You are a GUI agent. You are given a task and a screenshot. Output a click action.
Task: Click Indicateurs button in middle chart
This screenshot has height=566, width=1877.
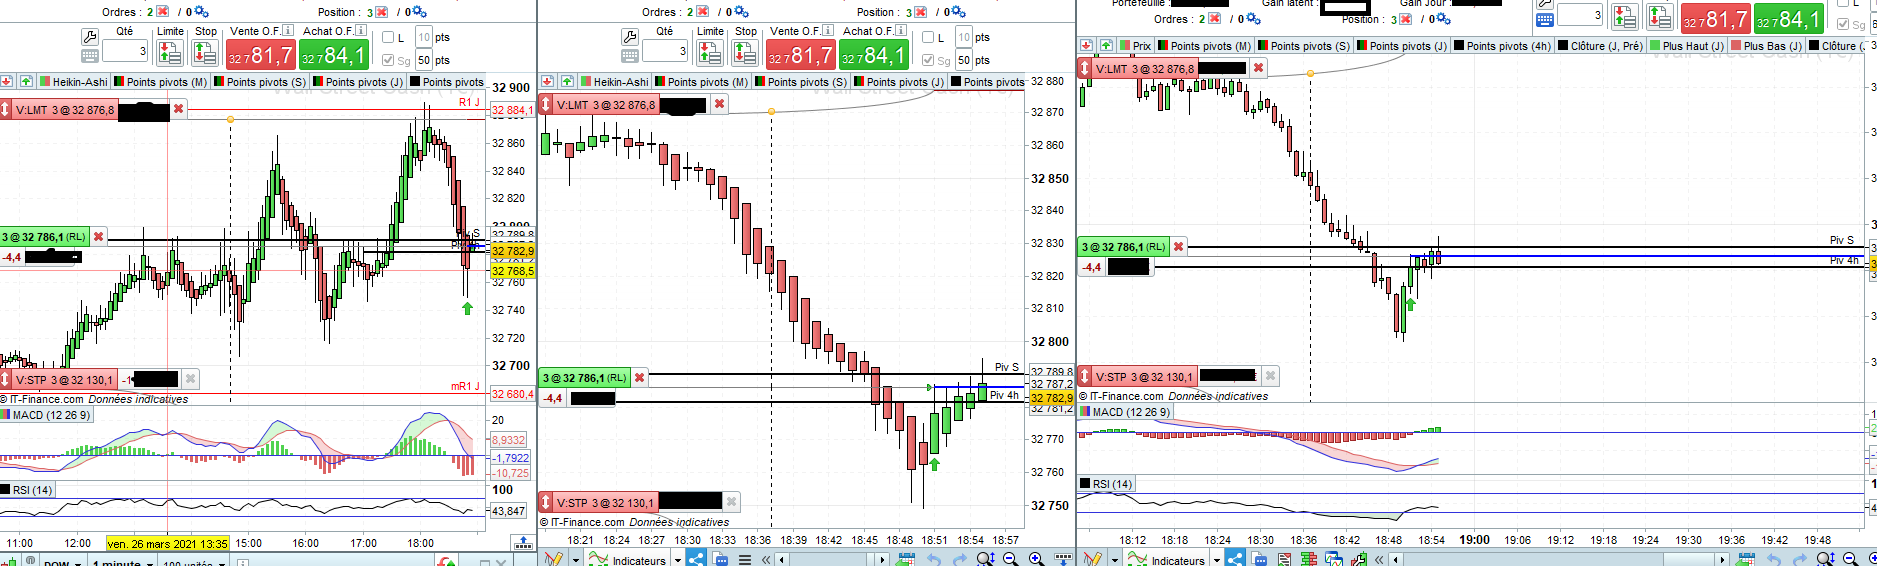pyautogui.click(x=626, y=559)
